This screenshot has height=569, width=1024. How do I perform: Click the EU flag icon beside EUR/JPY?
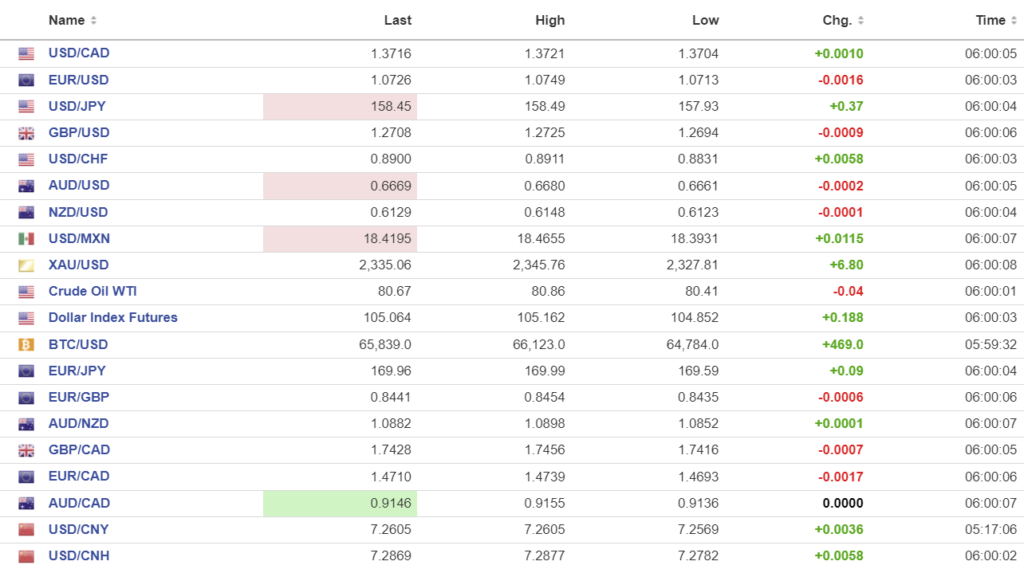click(x=26, y=371)
